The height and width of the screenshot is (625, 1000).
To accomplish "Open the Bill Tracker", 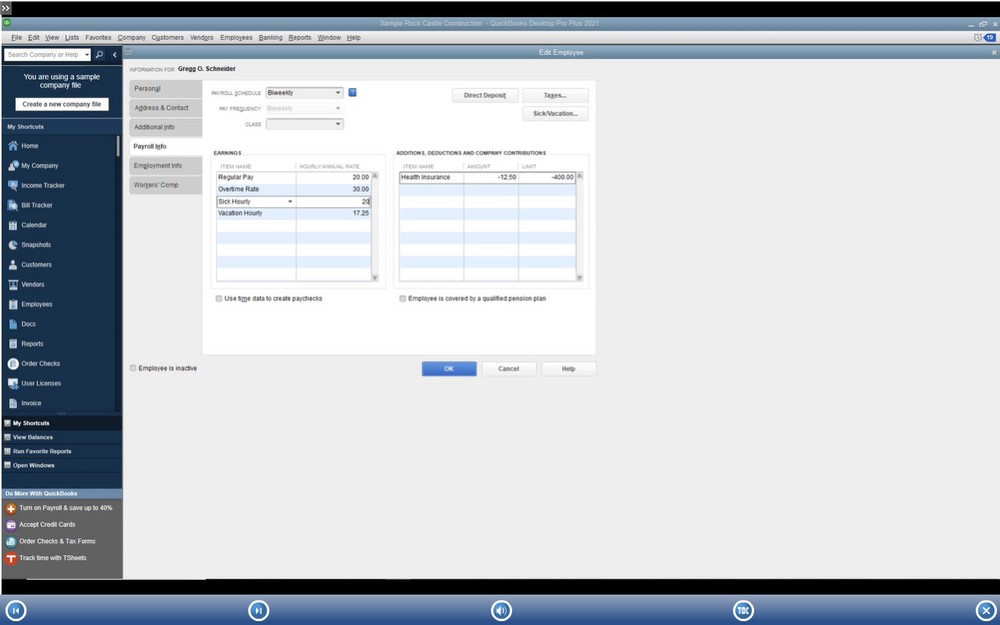I will tap(36, 205).
